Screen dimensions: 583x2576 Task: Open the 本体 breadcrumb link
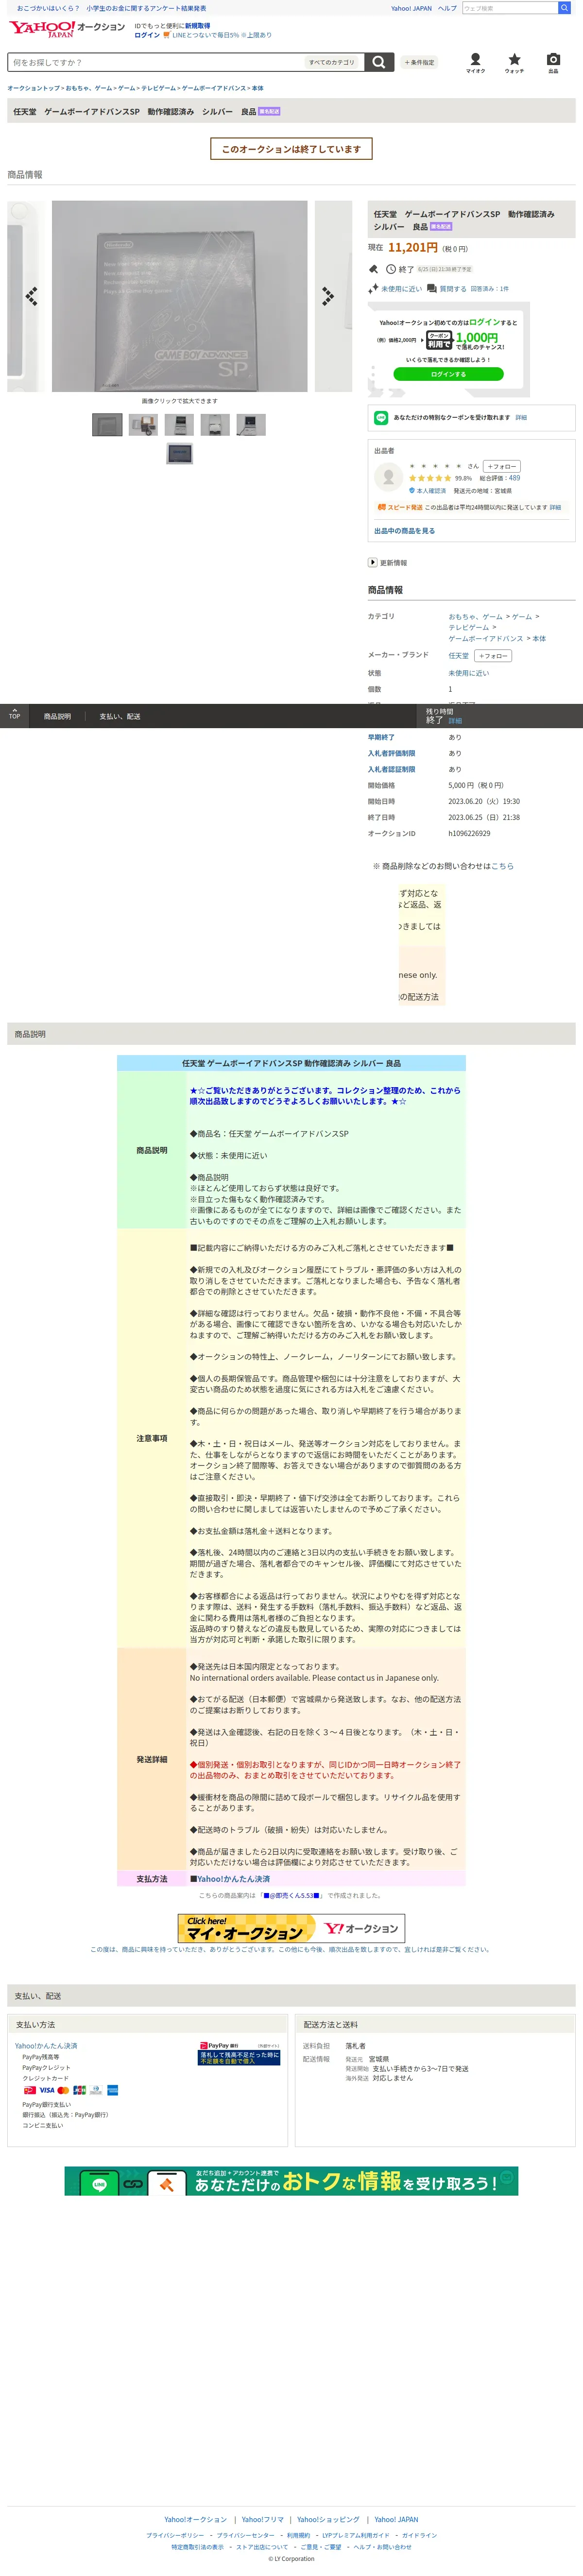[x=257, y=88]
